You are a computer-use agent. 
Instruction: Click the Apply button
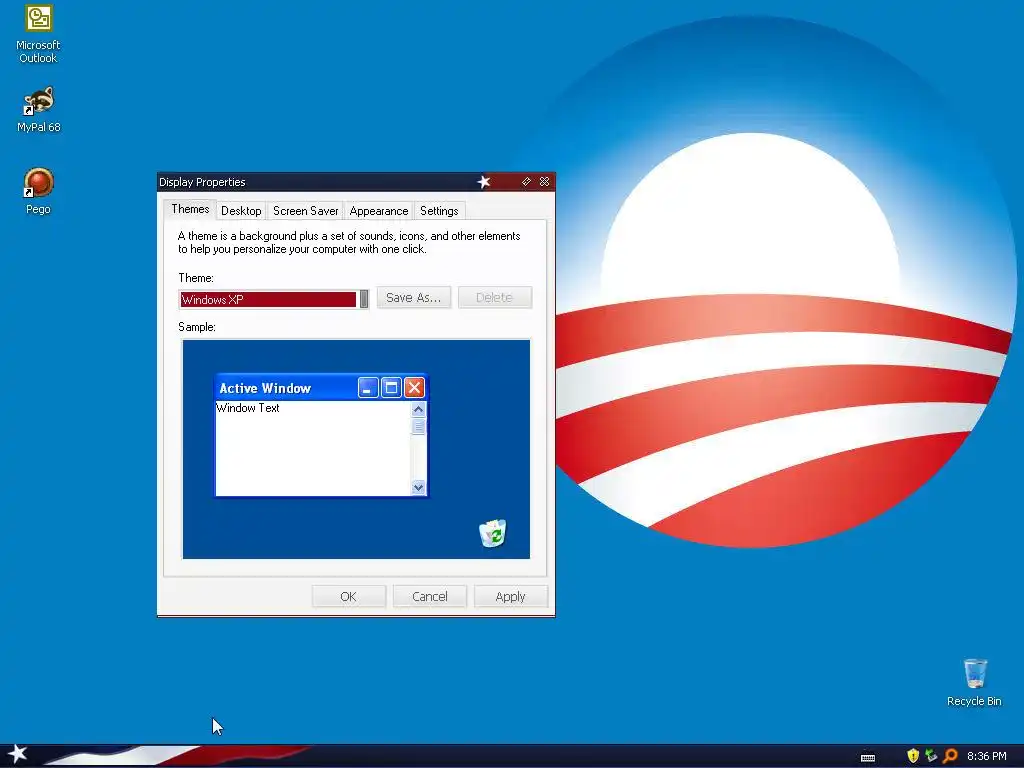(x=510, y=596)
